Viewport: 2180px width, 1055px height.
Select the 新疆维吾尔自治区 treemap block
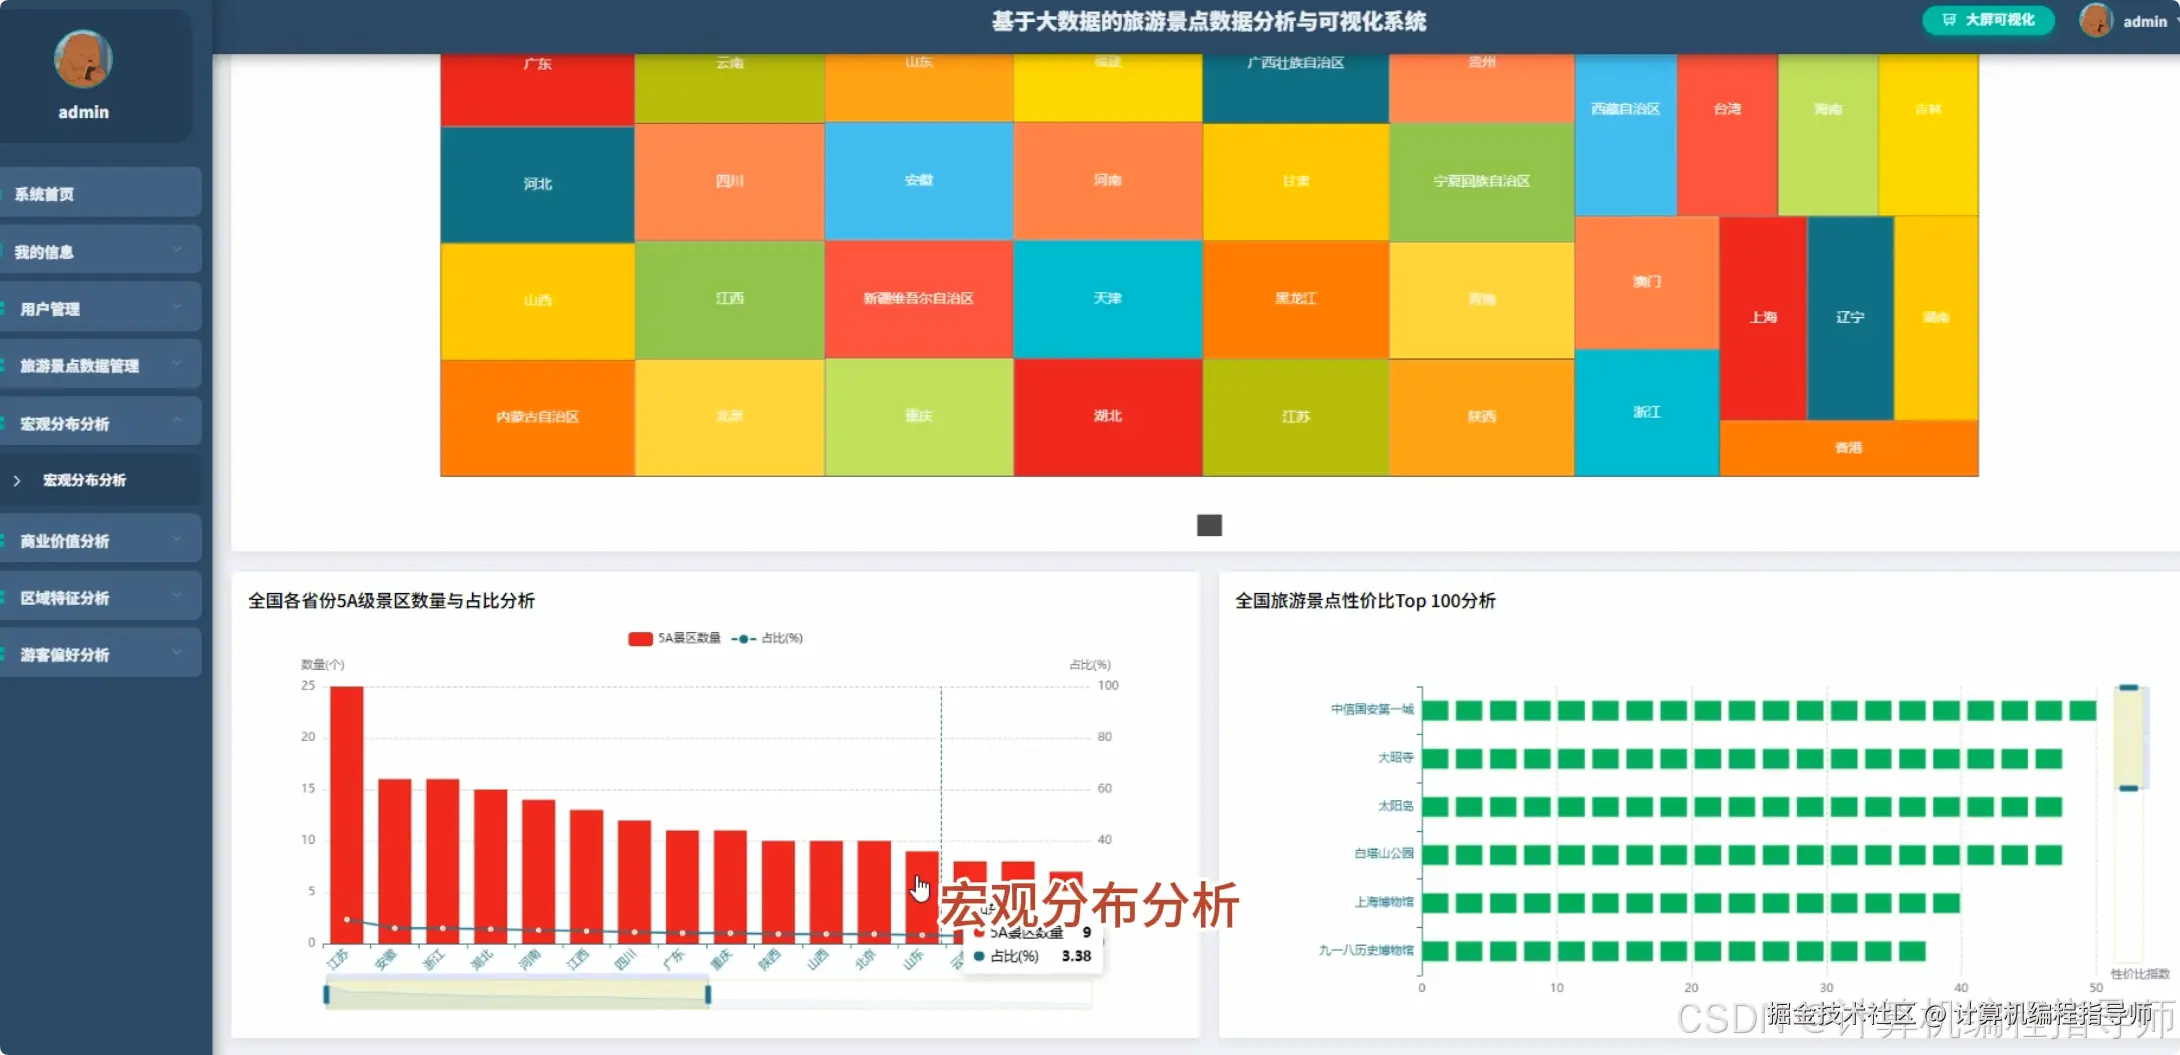pos(918,299)
